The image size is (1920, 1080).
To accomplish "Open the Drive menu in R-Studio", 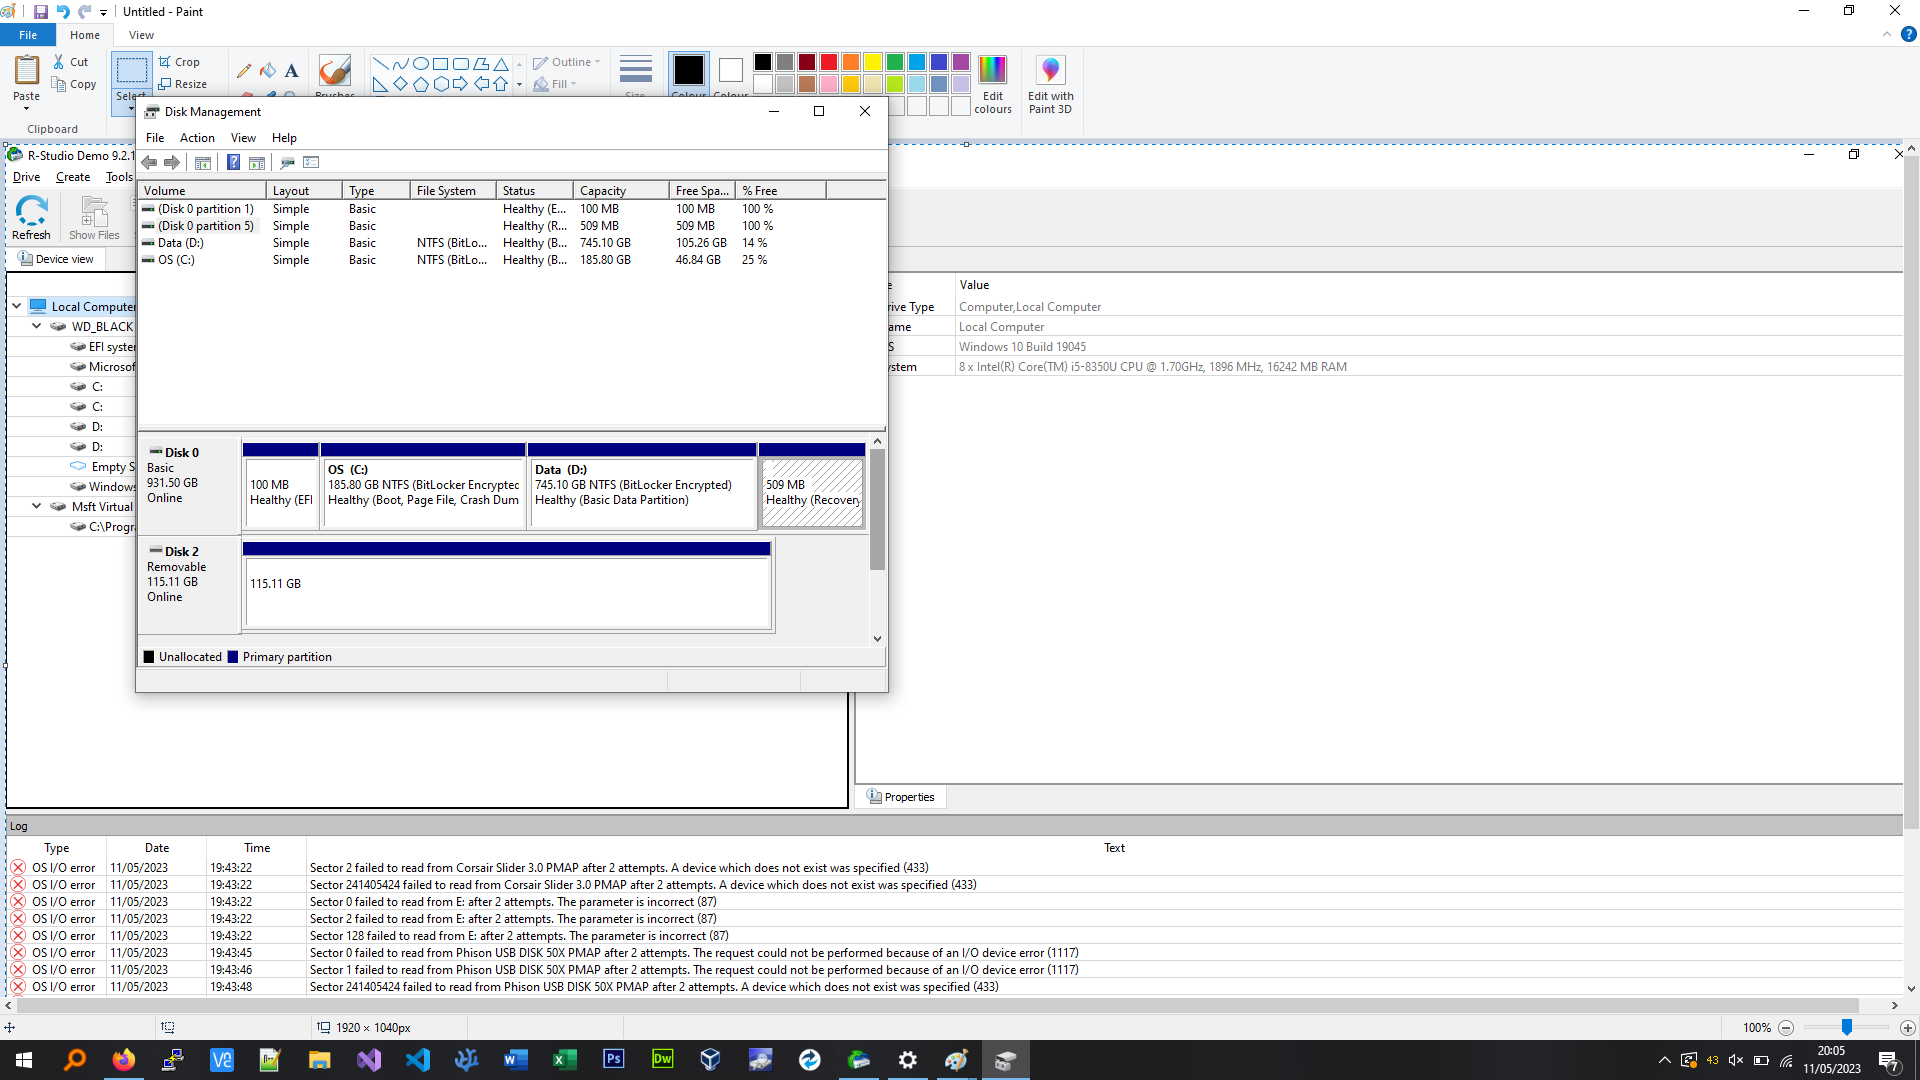I will click(x=26, y=177).
